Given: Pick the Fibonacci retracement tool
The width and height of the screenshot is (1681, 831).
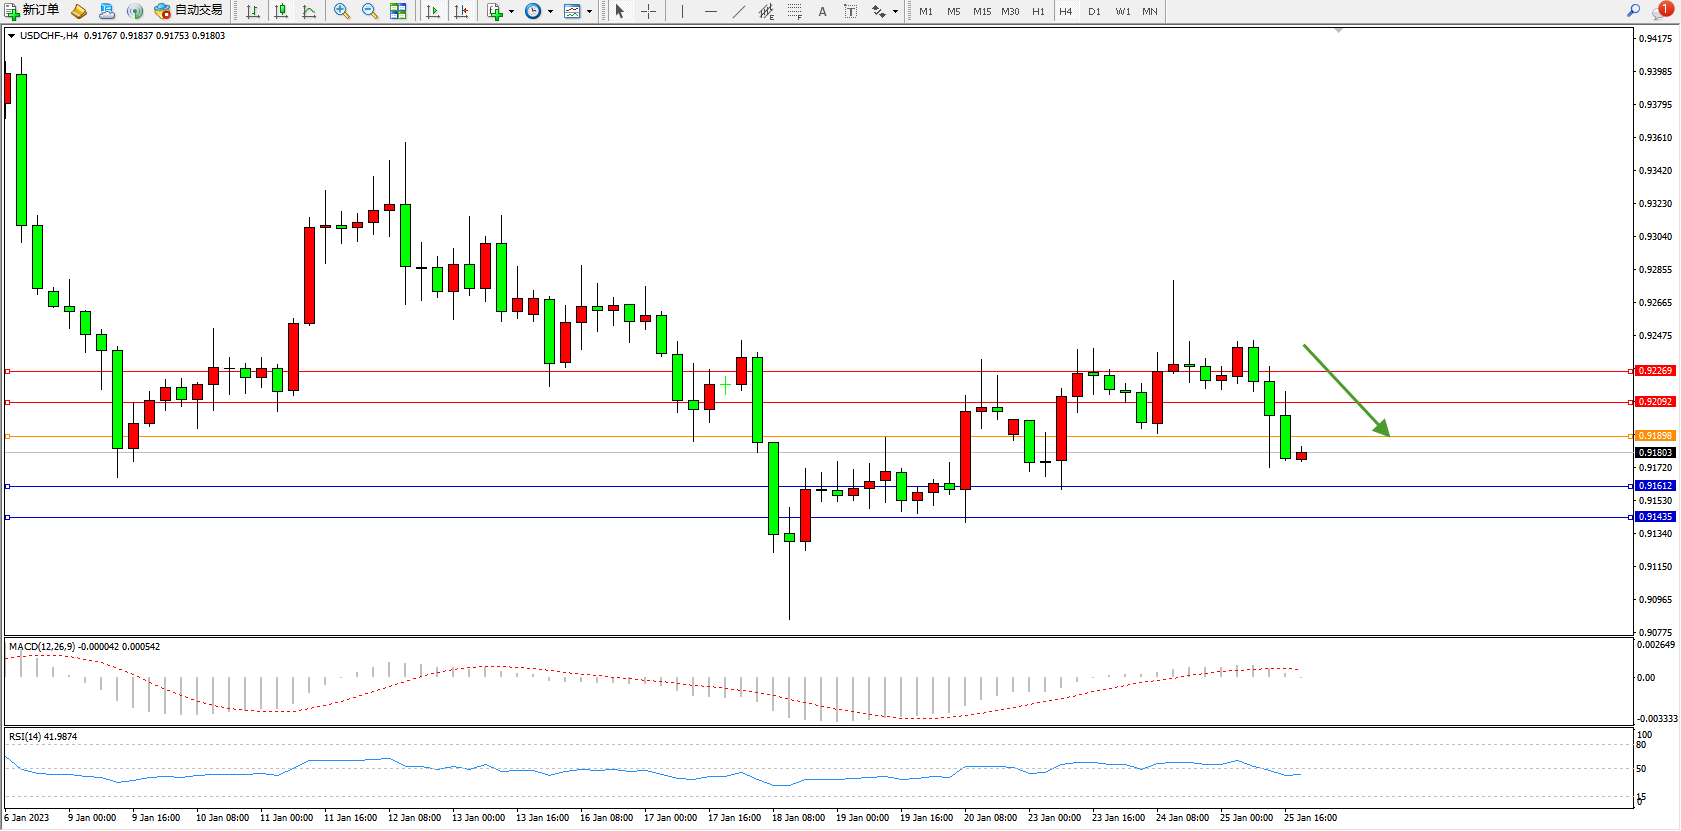Looking at the screenshot, I should pyautogui.click(x=794, y=11).
